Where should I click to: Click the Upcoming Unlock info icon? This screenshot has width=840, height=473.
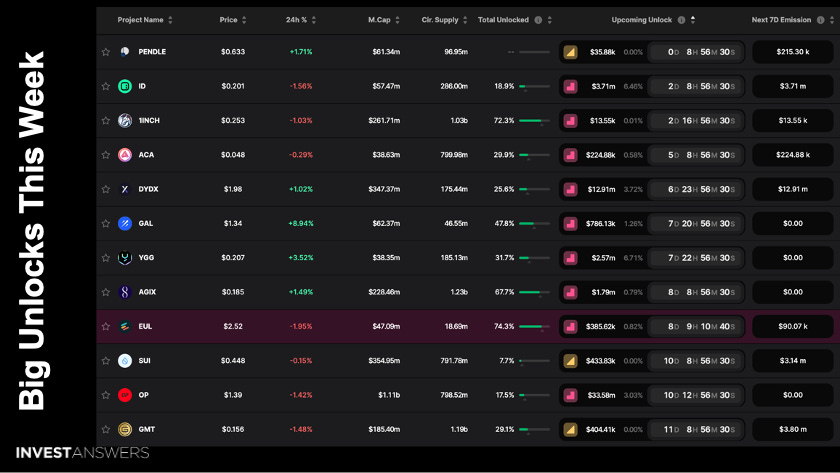[681, 20]
